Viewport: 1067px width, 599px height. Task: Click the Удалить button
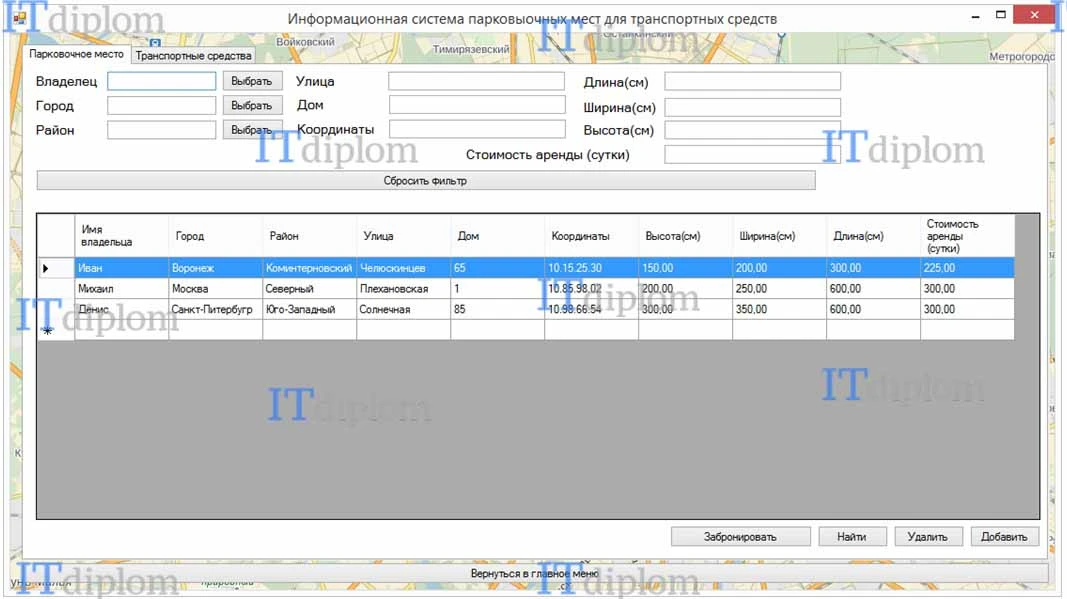pyautogui.click(x=928, y=537)
